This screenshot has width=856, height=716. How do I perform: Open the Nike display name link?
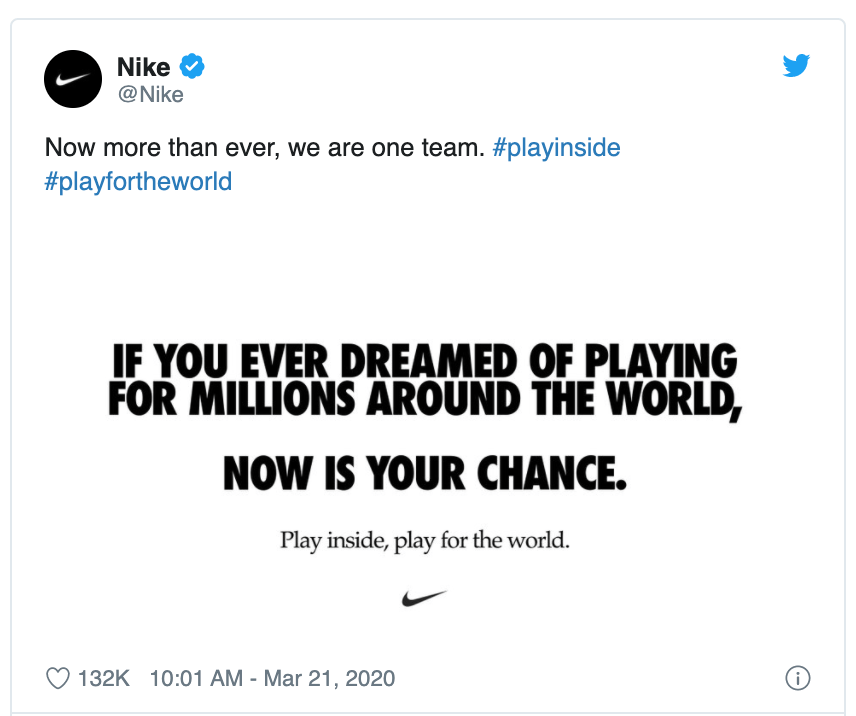point(143,67)
